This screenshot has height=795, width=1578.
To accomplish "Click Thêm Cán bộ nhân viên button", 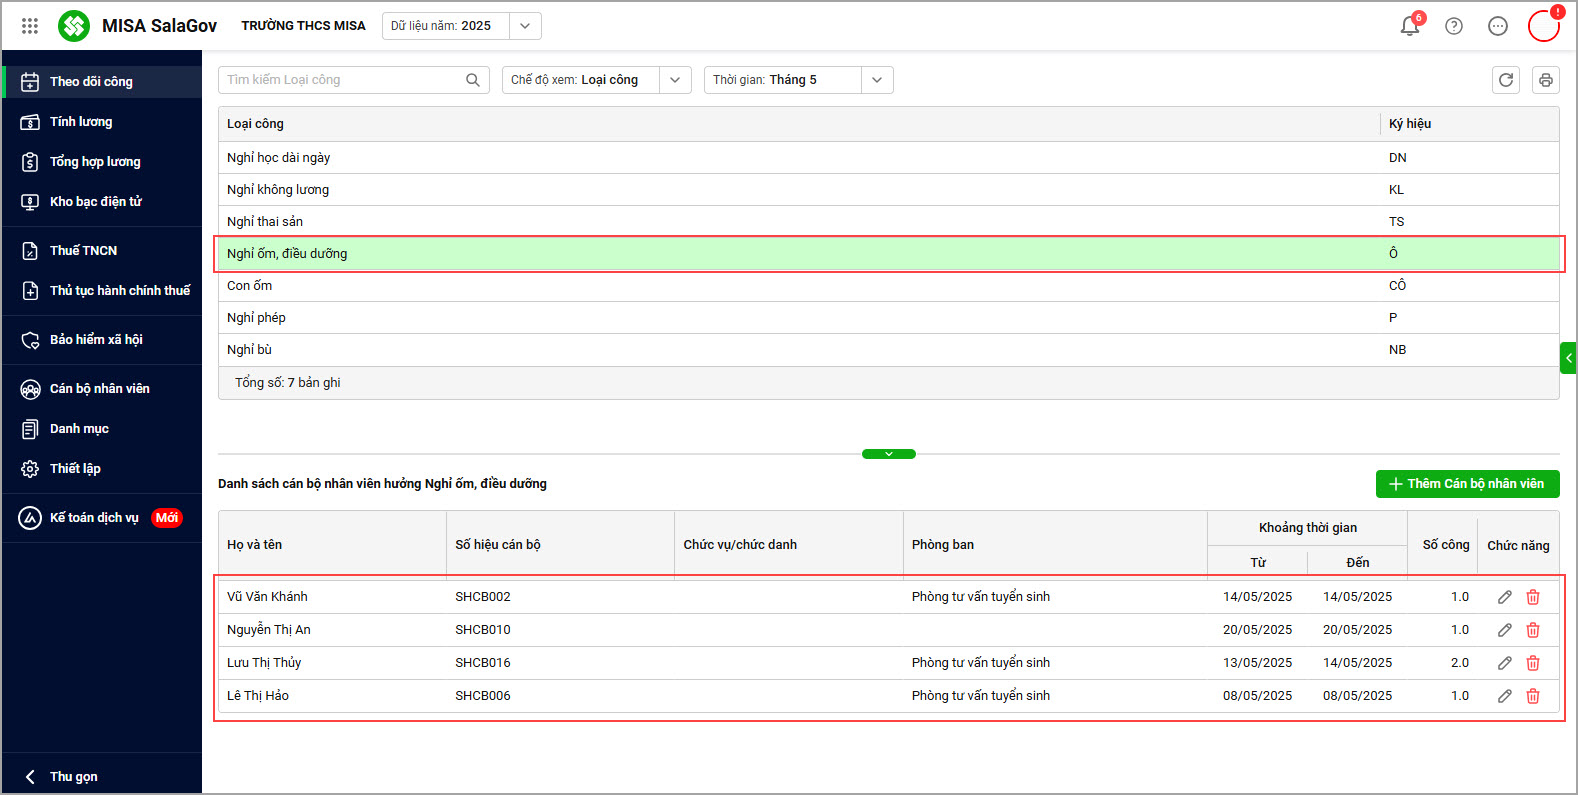I will [x=1467, y=484].
